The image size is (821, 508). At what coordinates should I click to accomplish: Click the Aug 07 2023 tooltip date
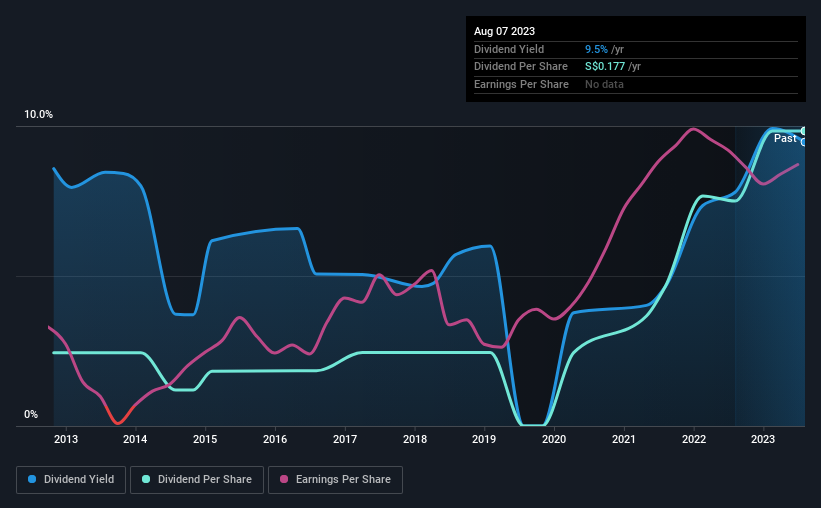coord(504,31)
